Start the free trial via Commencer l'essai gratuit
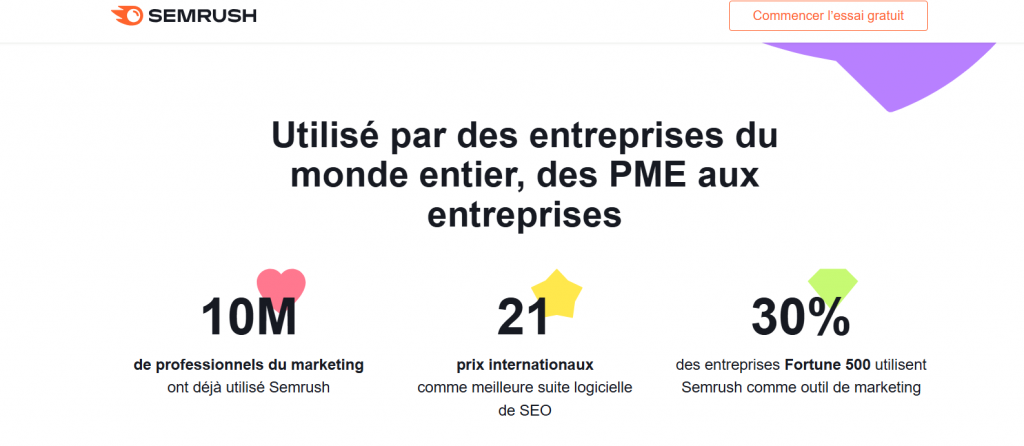This screenshot has width=1024, height=446. 828,16
